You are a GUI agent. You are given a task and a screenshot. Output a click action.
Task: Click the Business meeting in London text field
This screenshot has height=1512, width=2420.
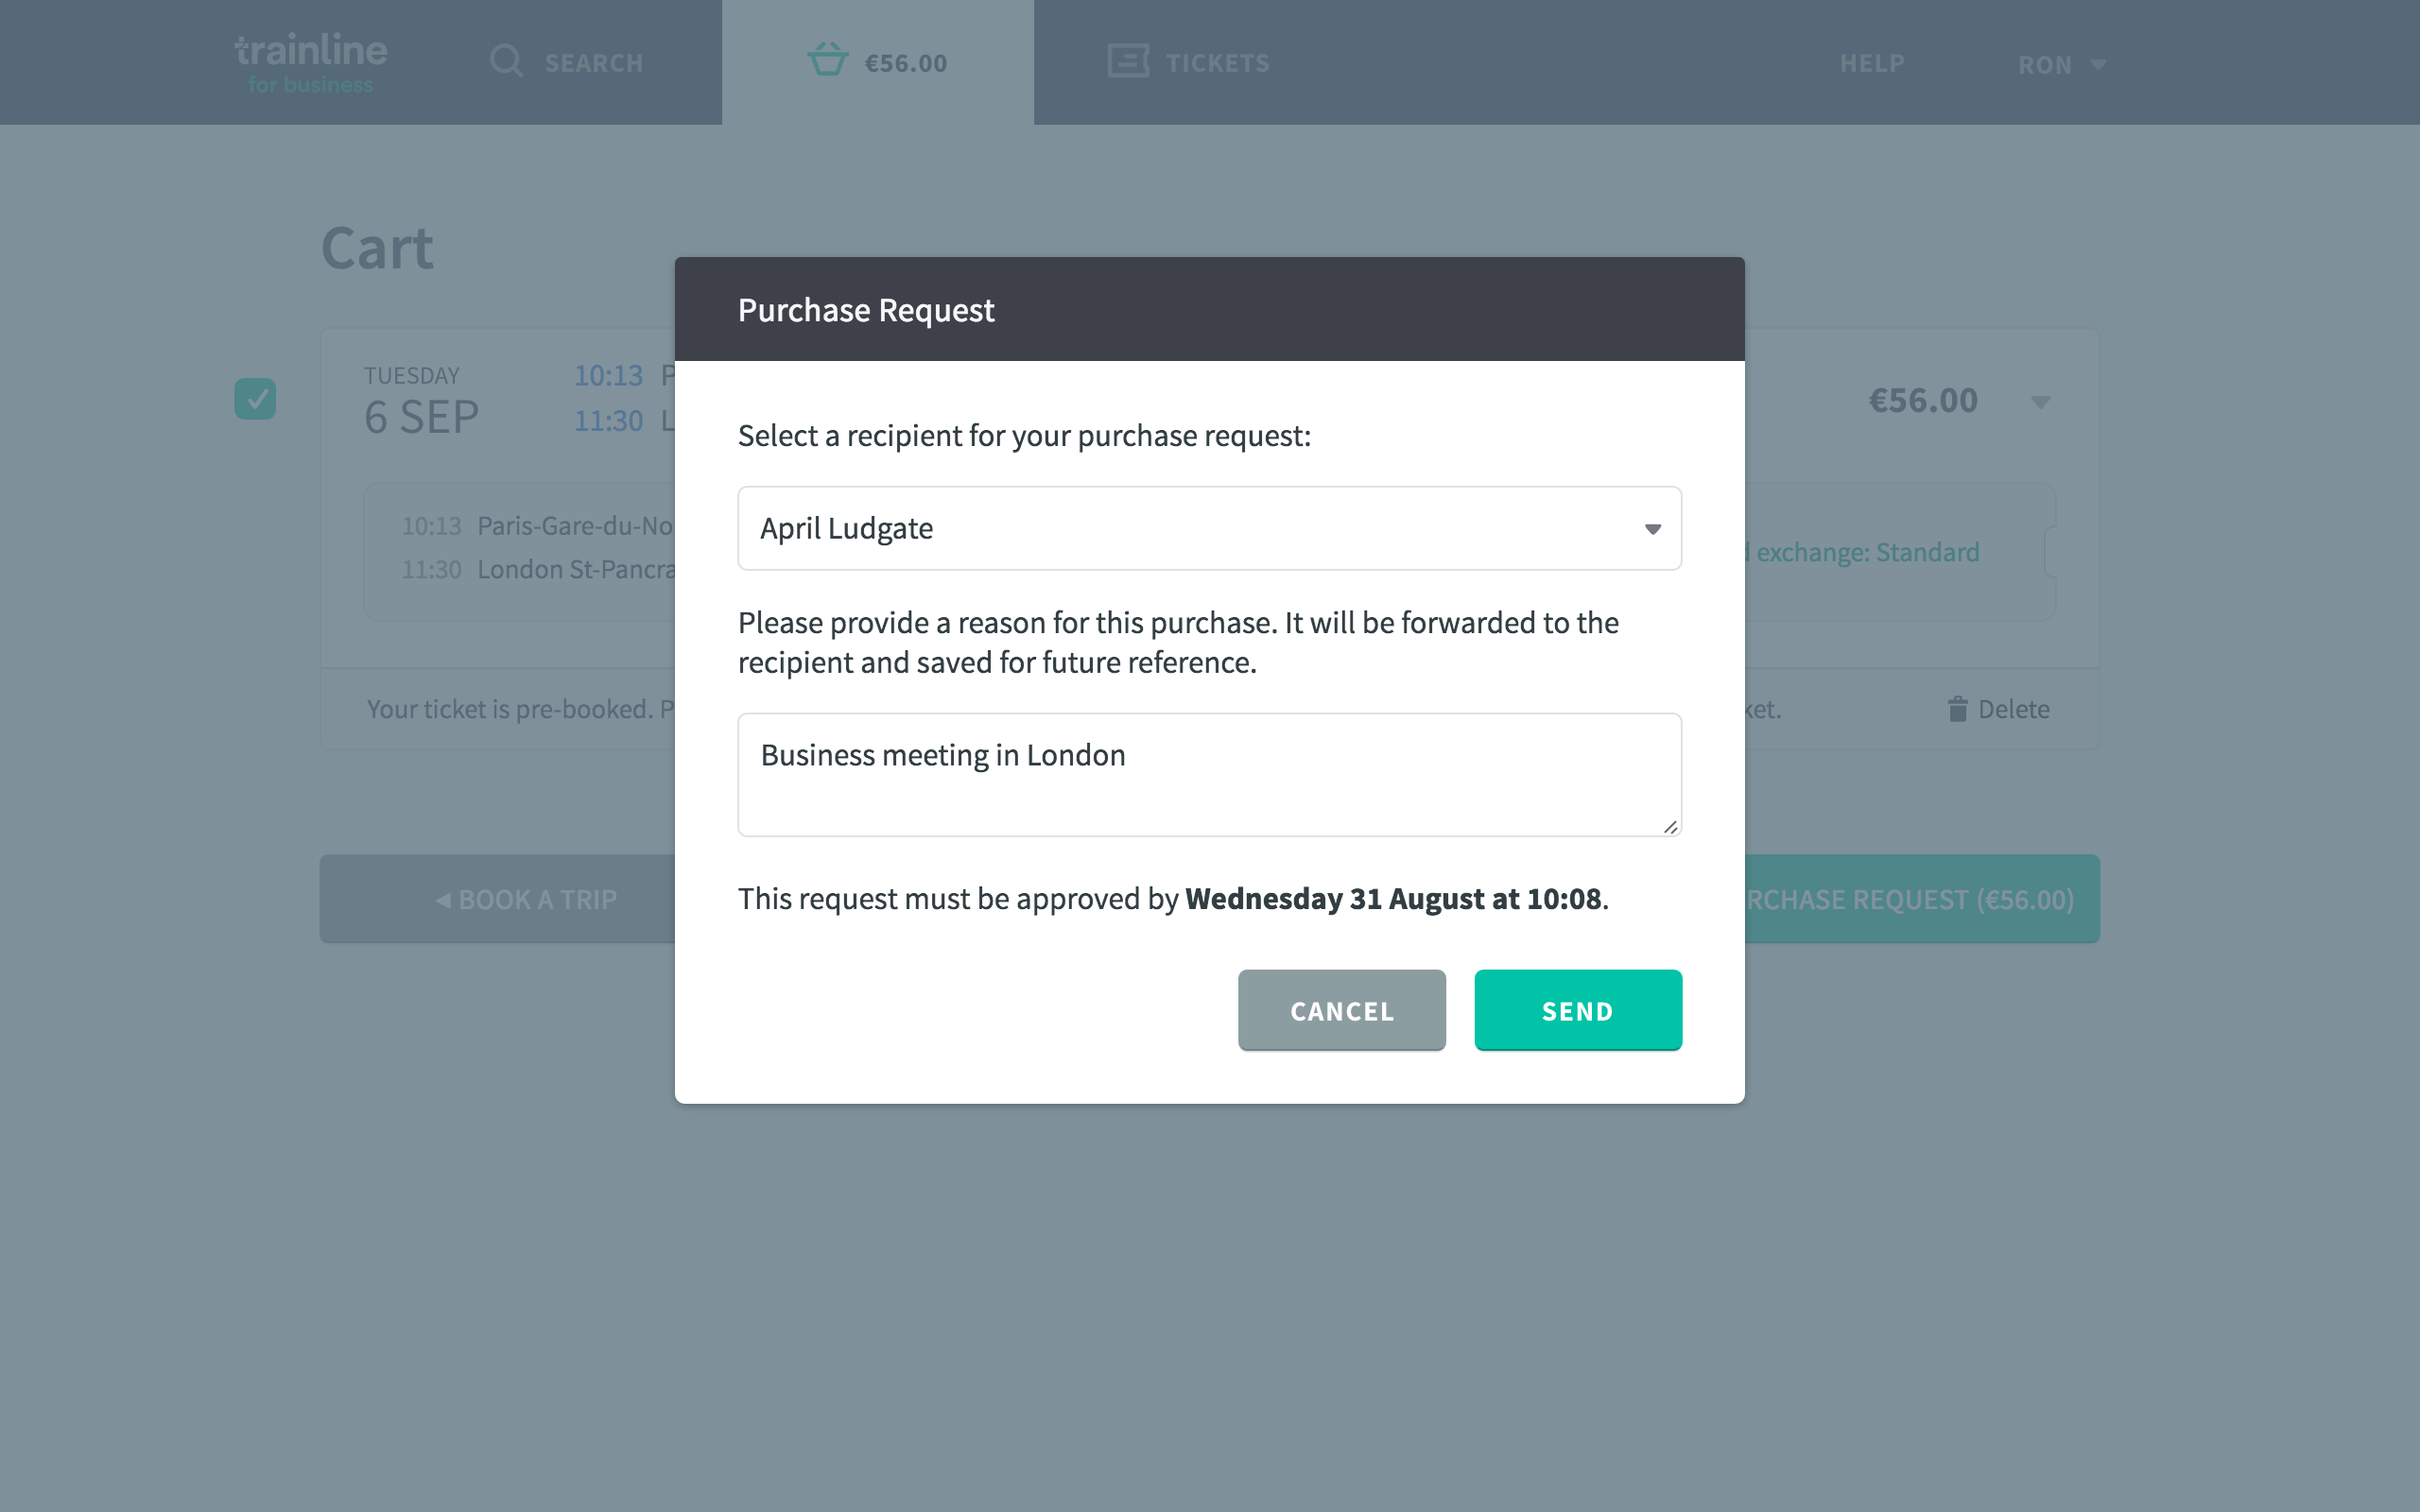(x=1209, y=774)
